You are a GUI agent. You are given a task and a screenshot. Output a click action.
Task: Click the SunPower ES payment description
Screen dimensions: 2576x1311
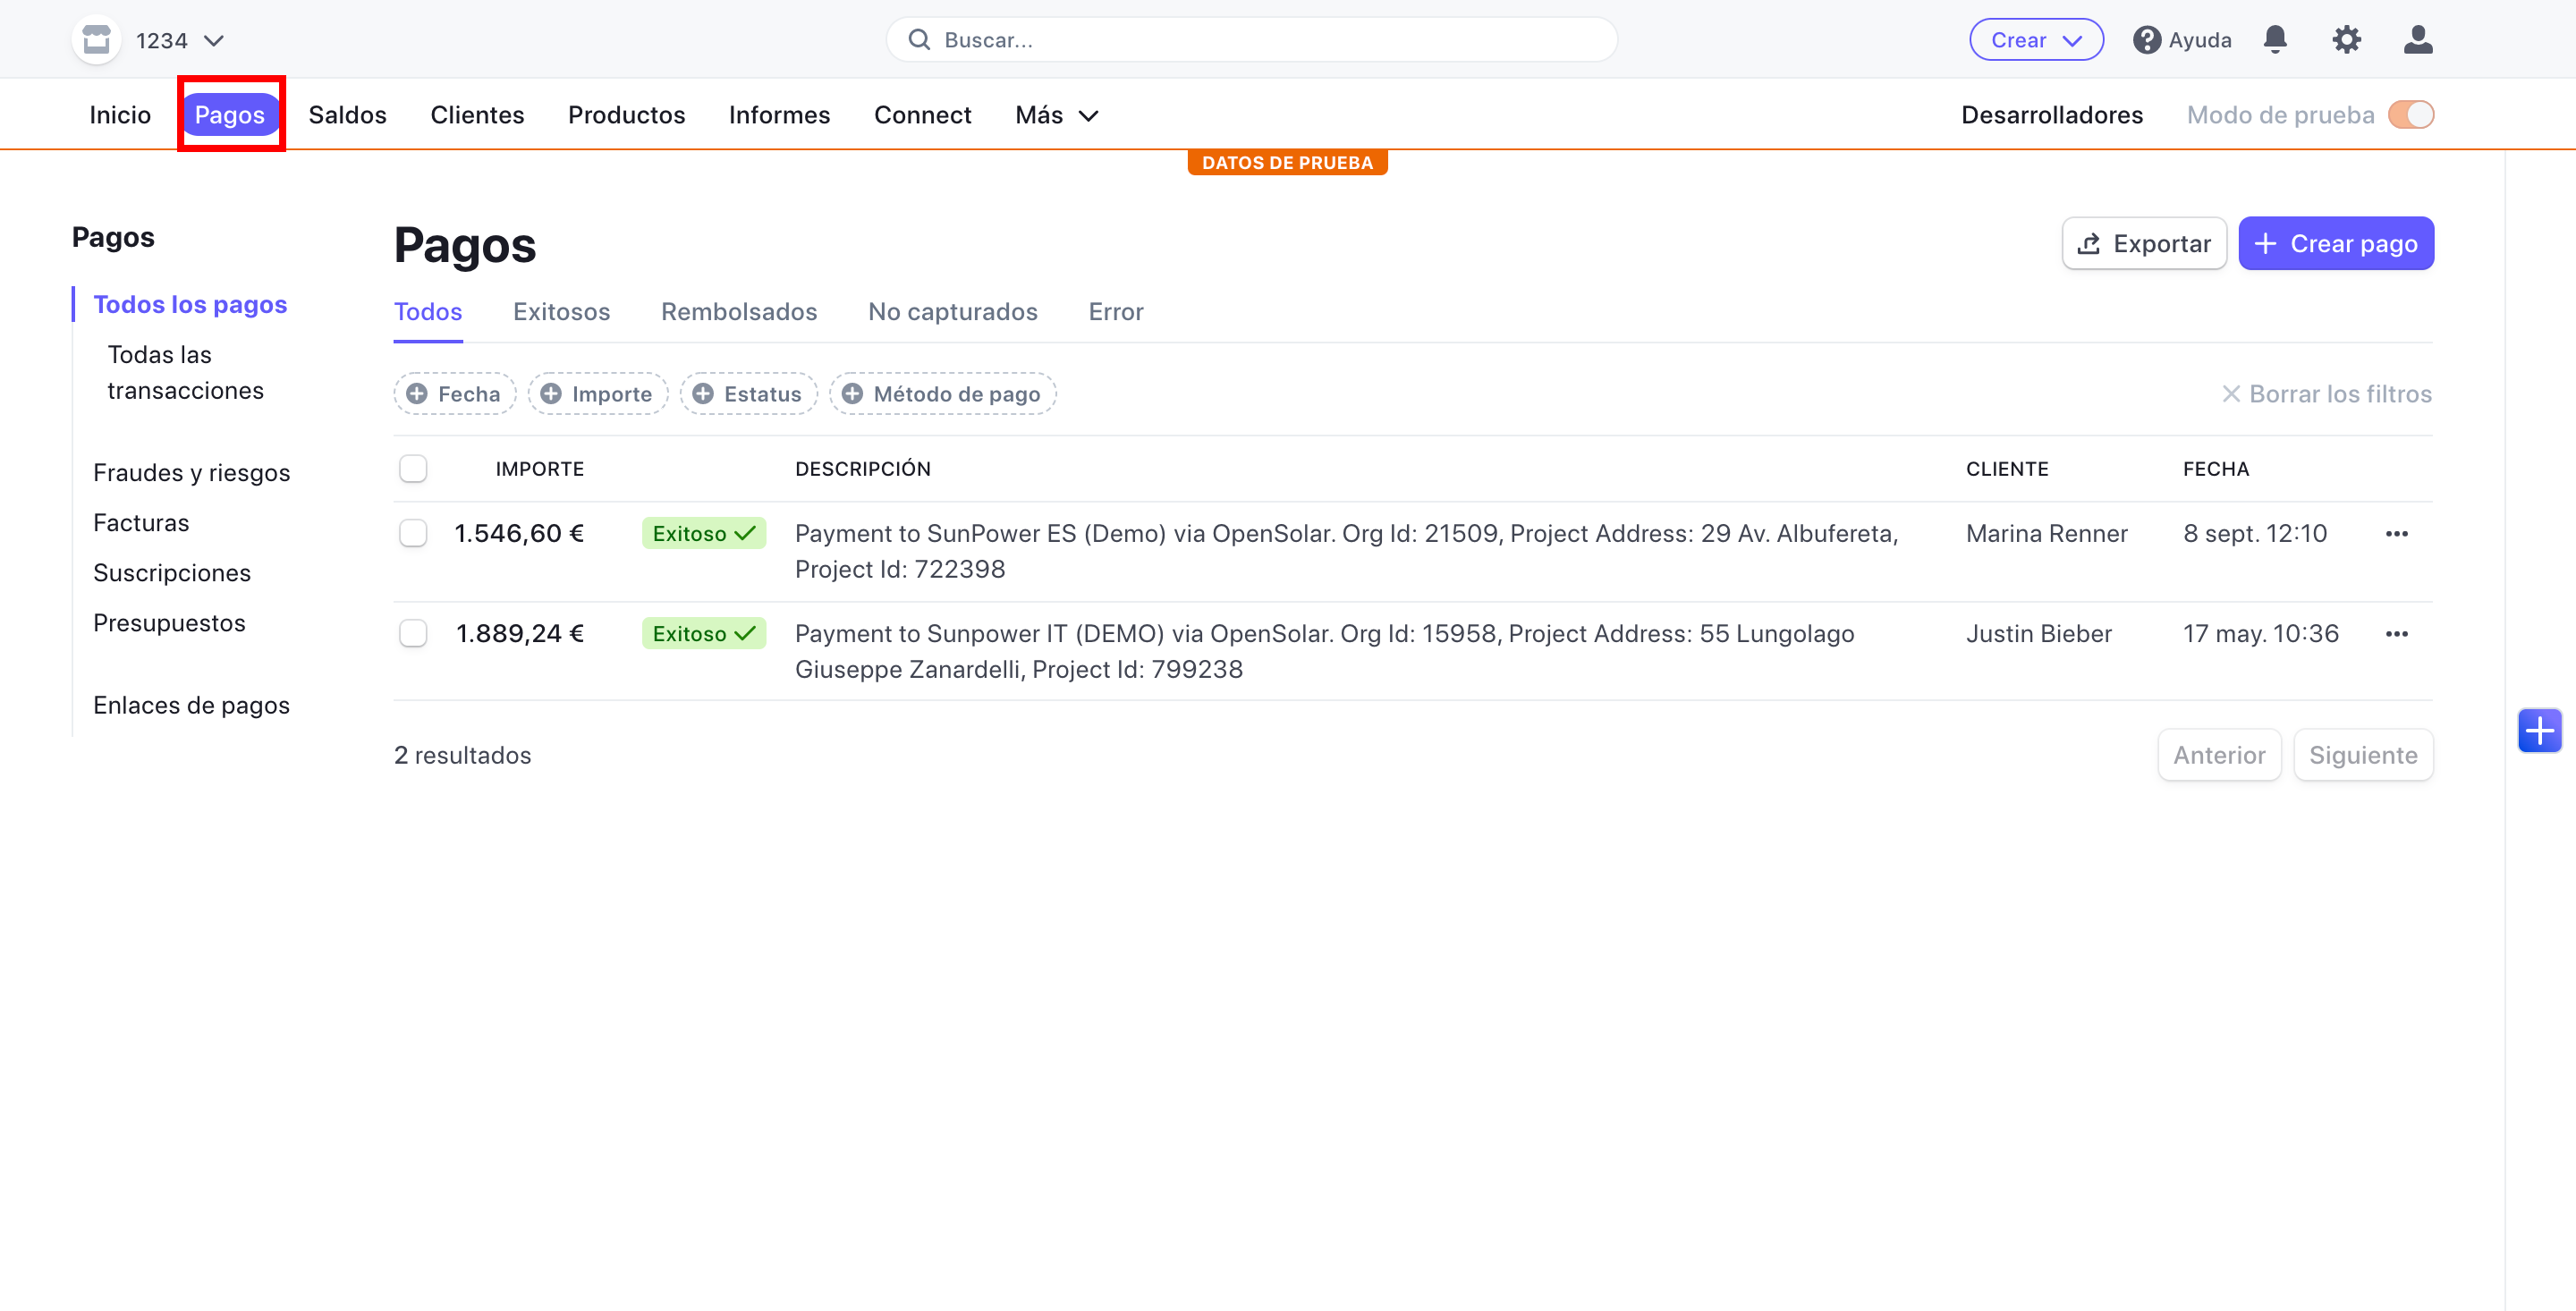pyautogui.click(x=1346, y=551)
